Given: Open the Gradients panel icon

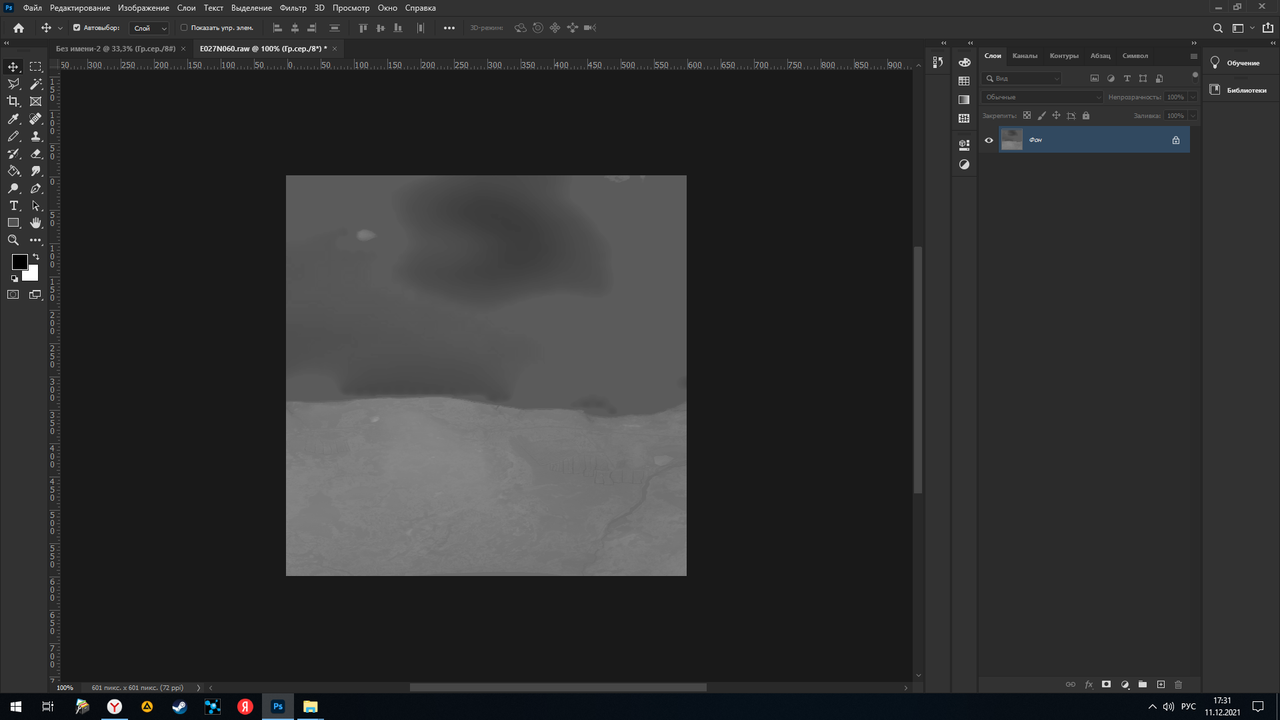Looking at the screenshot, I should (964, 100).
